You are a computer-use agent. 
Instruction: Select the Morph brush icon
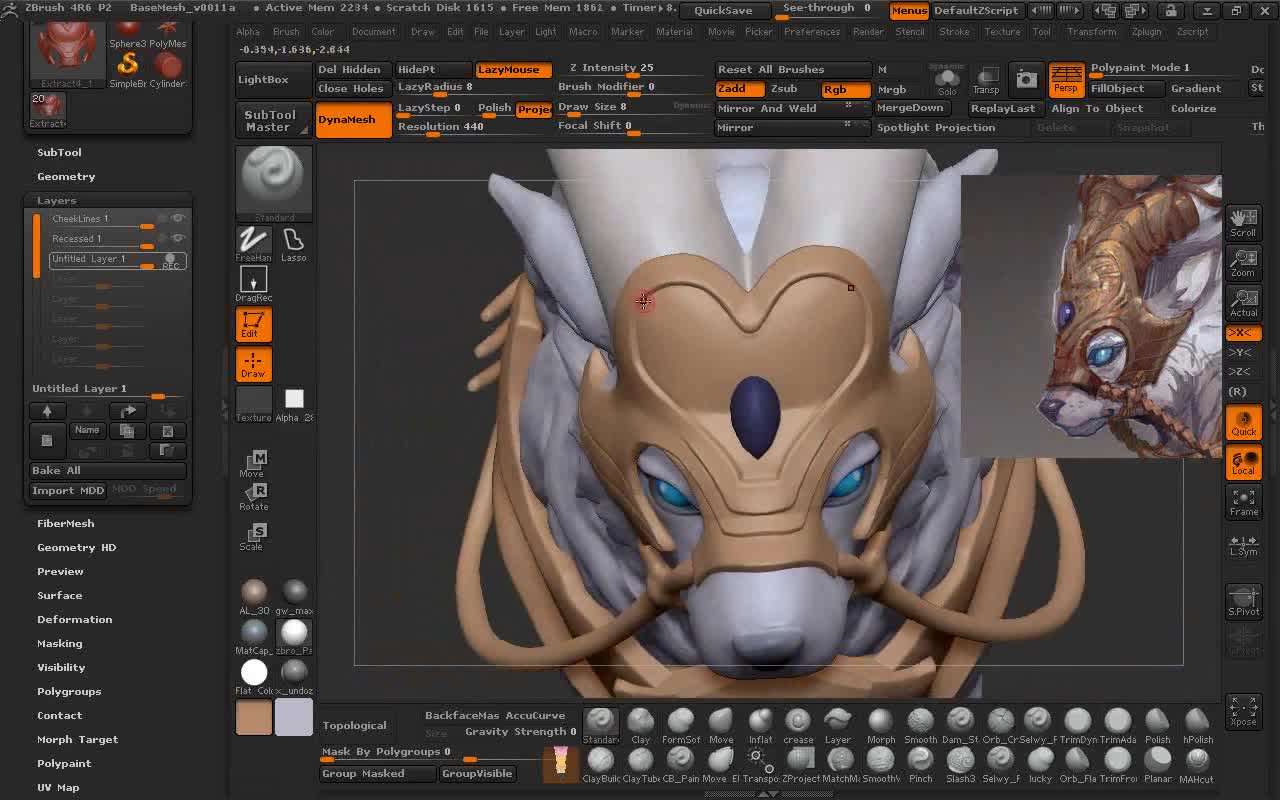(880, 725)
